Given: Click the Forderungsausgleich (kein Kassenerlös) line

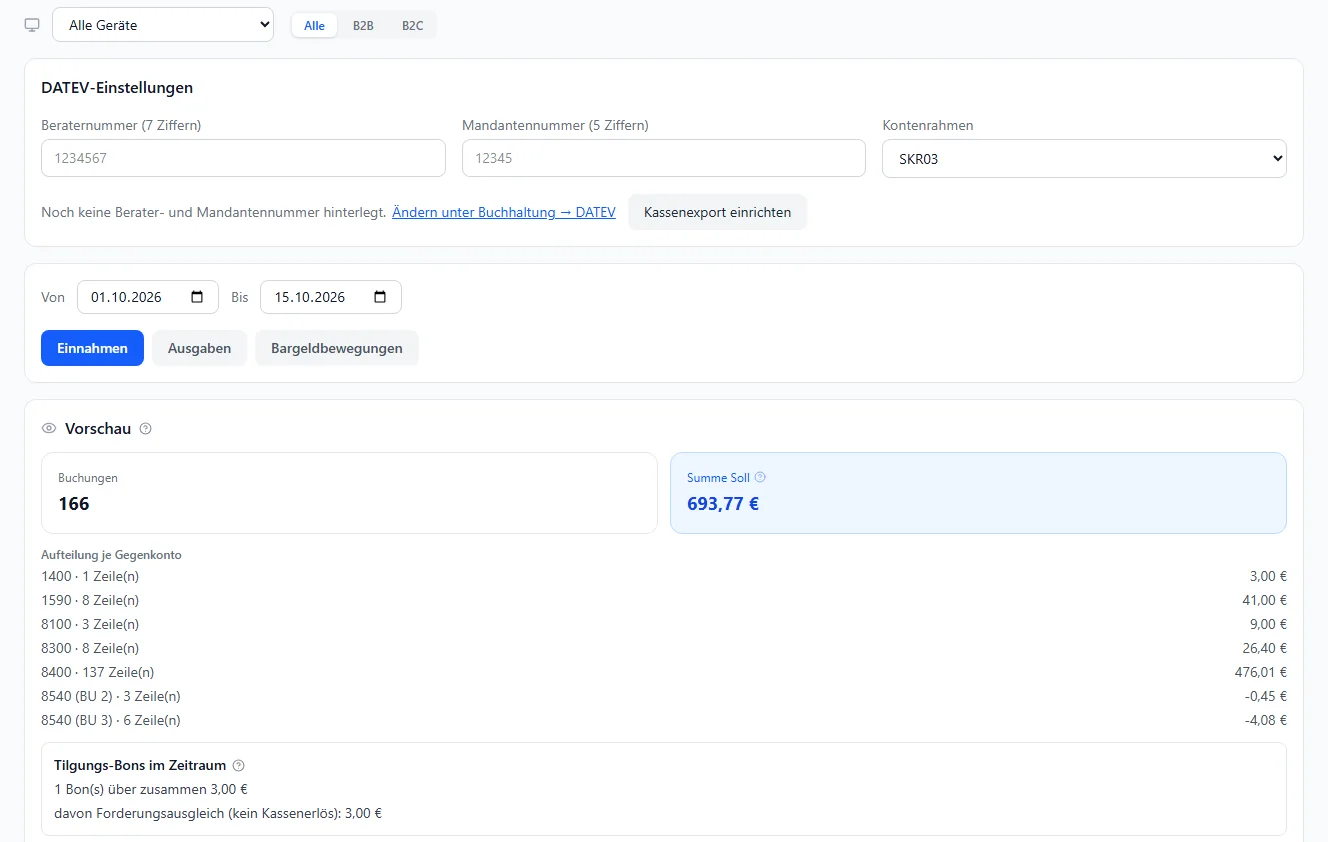Looking at the screenshot, I should coord(218,813).
